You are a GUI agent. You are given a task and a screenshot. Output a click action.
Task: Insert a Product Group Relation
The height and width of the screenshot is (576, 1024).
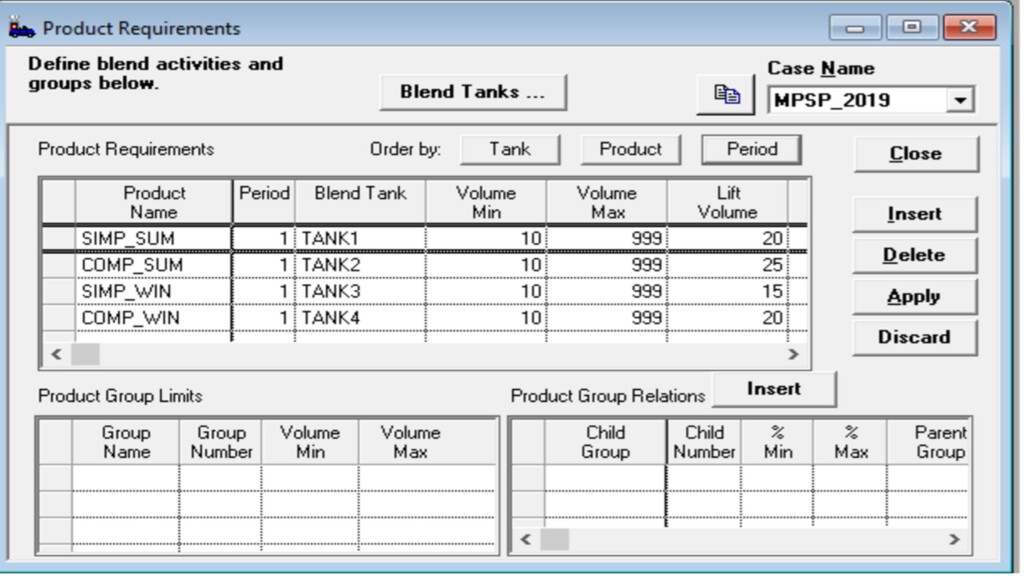pos(773,389)
